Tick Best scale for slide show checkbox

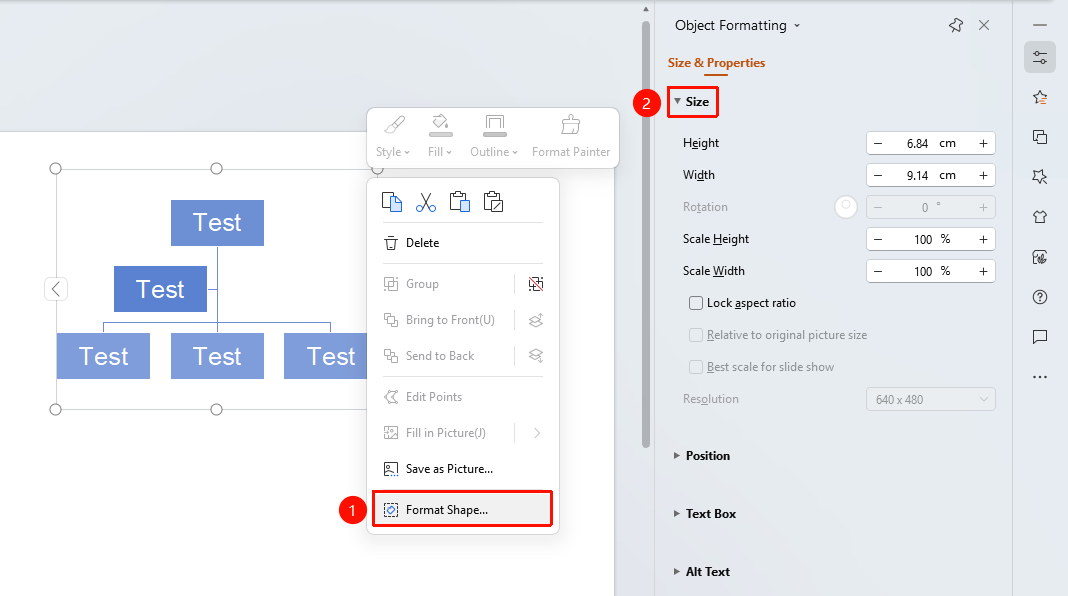coord(695,367)
